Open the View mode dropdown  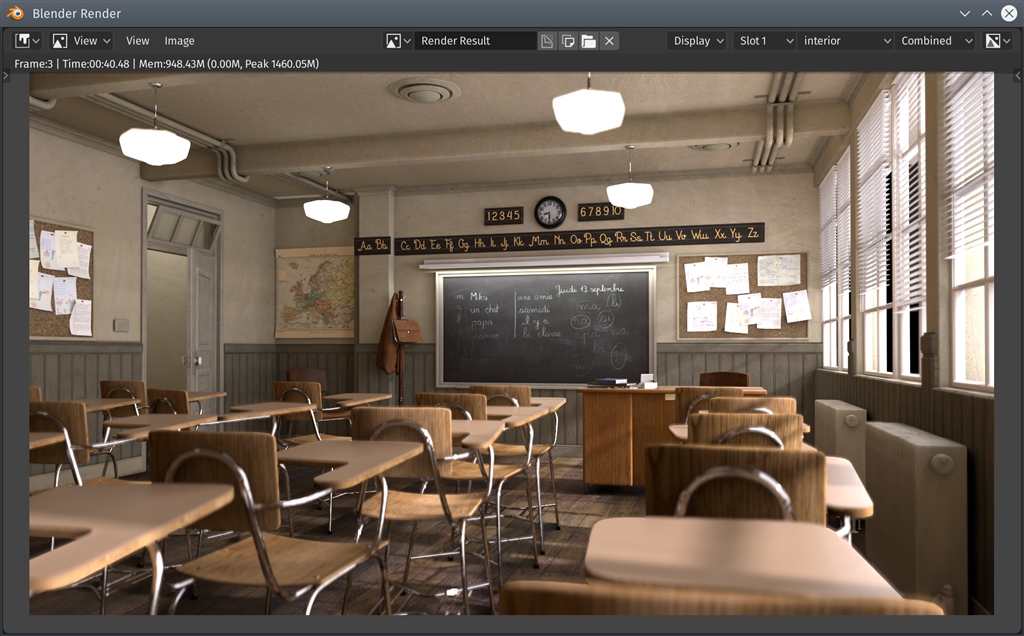[x=82, y=40]
